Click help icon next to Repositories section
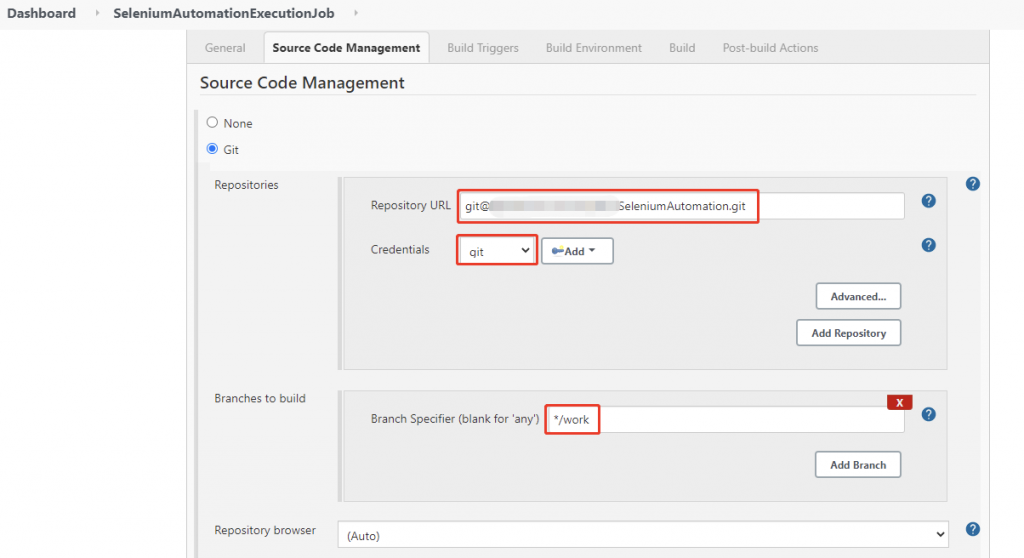1024x558 pixels. tap(972, 184)
